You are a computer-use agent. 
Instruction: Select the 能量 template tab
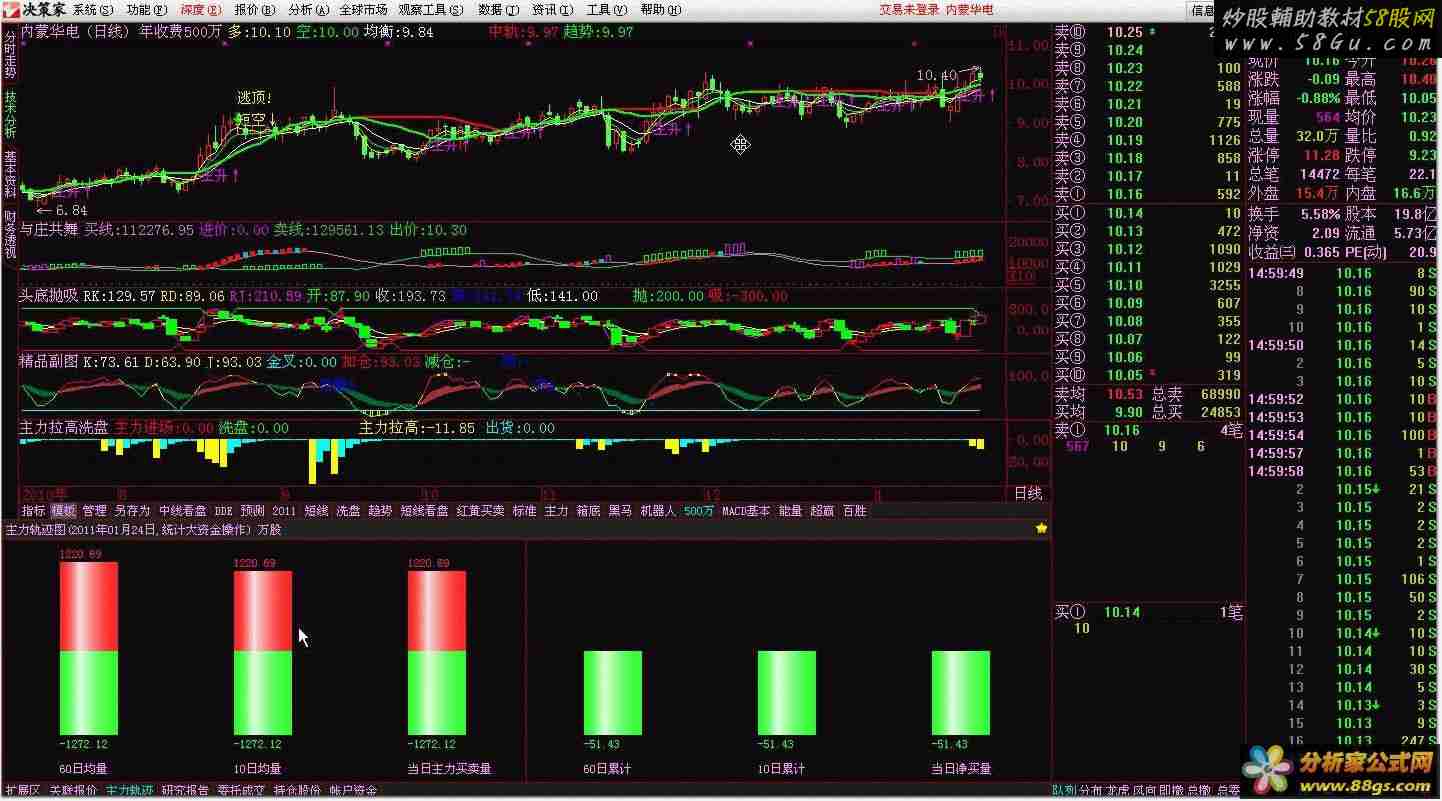pyautogui.click(x=790, y=511)
